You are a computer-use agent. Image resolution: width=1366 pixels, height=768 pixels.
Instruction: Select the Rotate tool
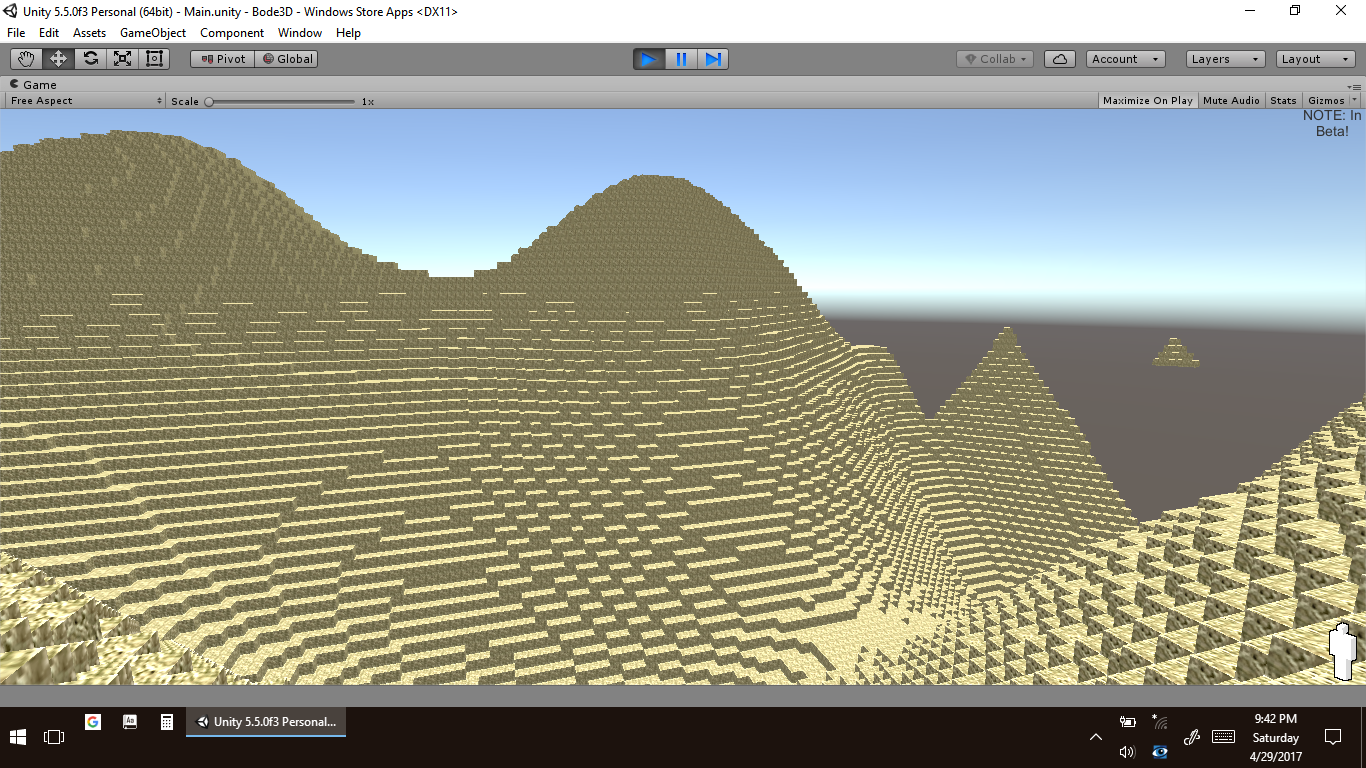(x=90, y=59)
